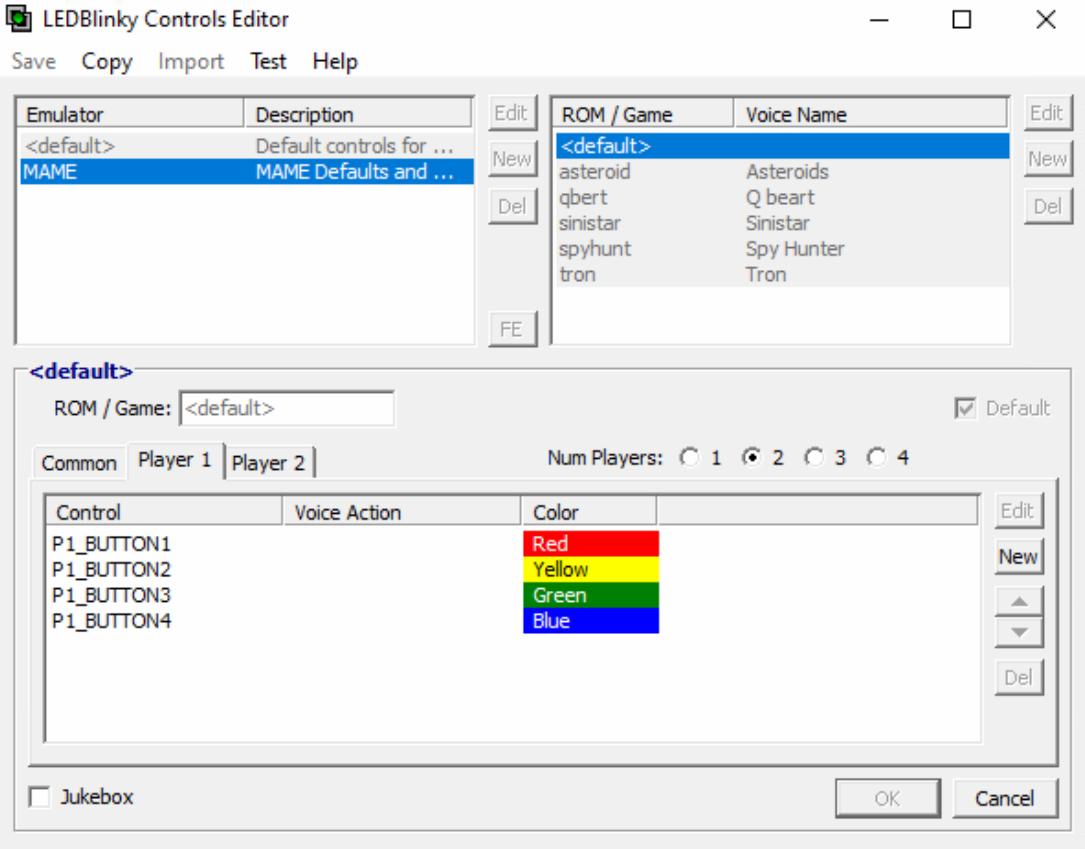Select the <default> emulator row
The width and height of the screenshot is (1085, 849).
pyautogui.click(x=246, y=146)
